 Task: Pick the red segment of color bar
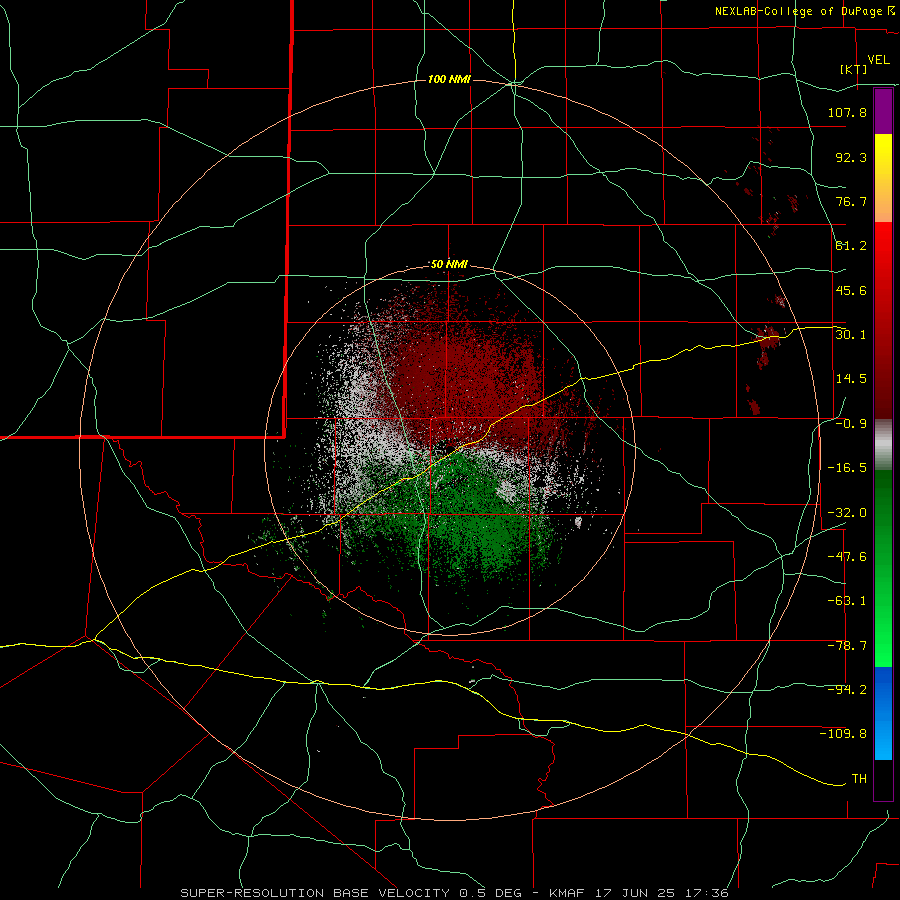[x=883, y=320]
